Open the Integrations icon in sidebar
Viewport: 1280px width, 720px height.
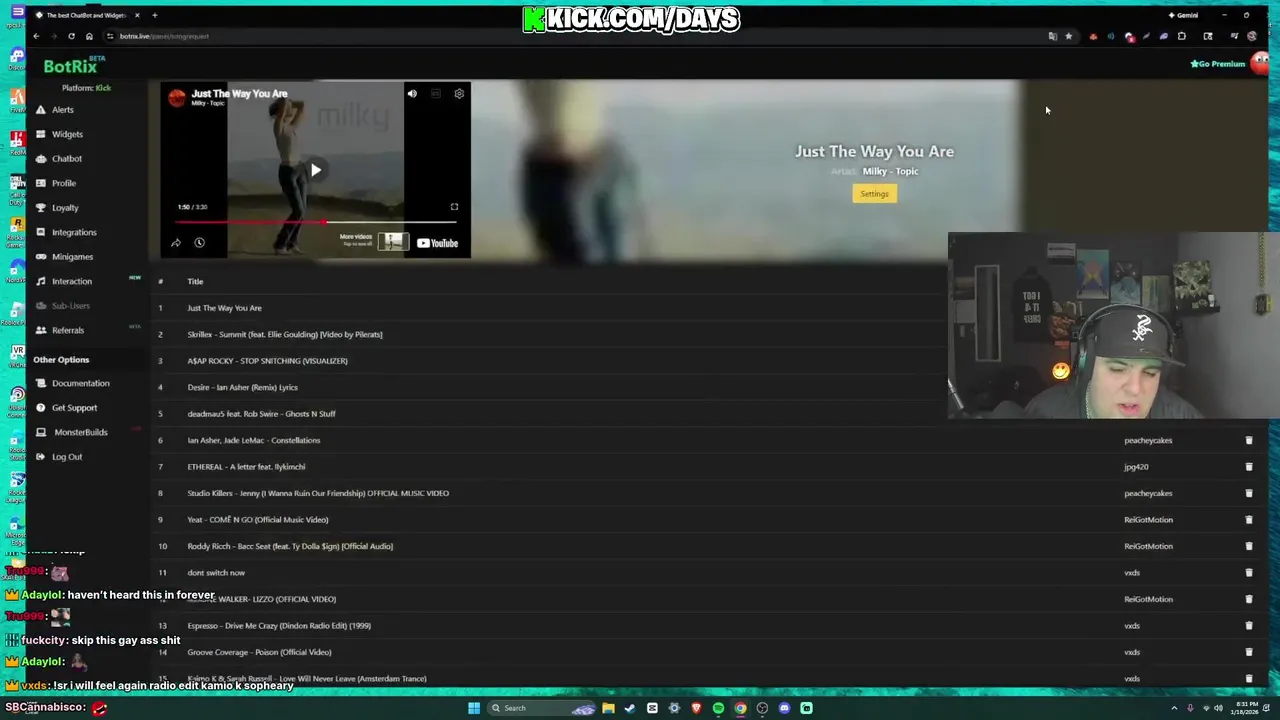click(41, 232)
